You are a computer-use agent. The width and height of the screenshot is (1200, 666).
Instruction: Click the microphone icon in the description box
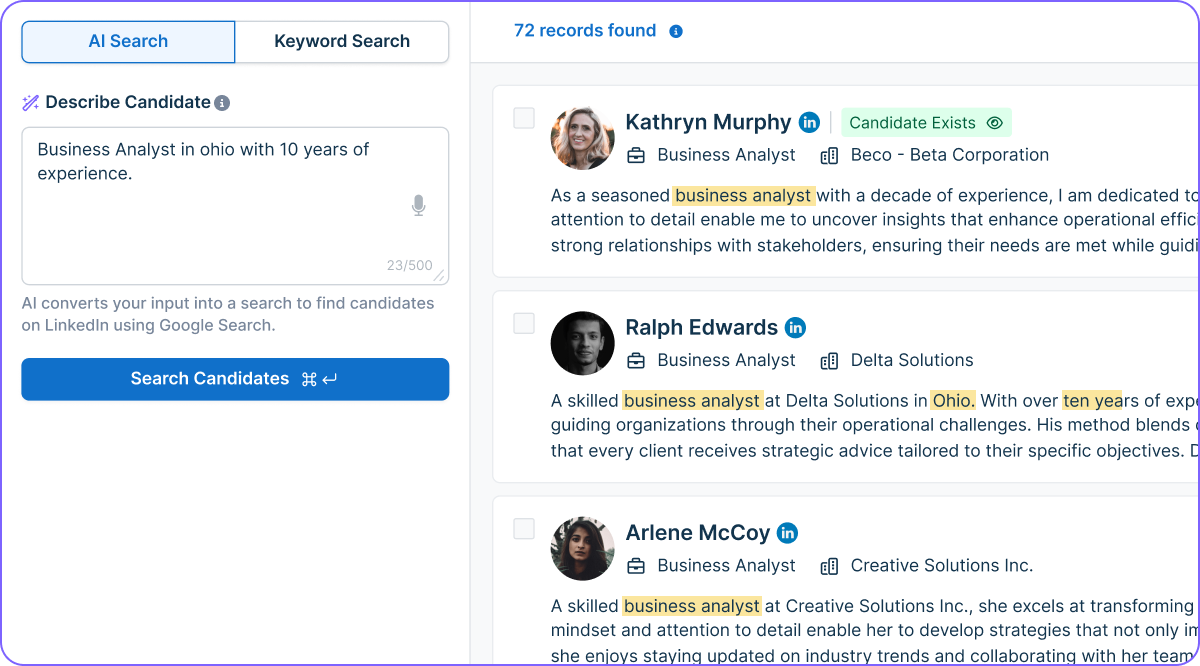click(418, 205)
